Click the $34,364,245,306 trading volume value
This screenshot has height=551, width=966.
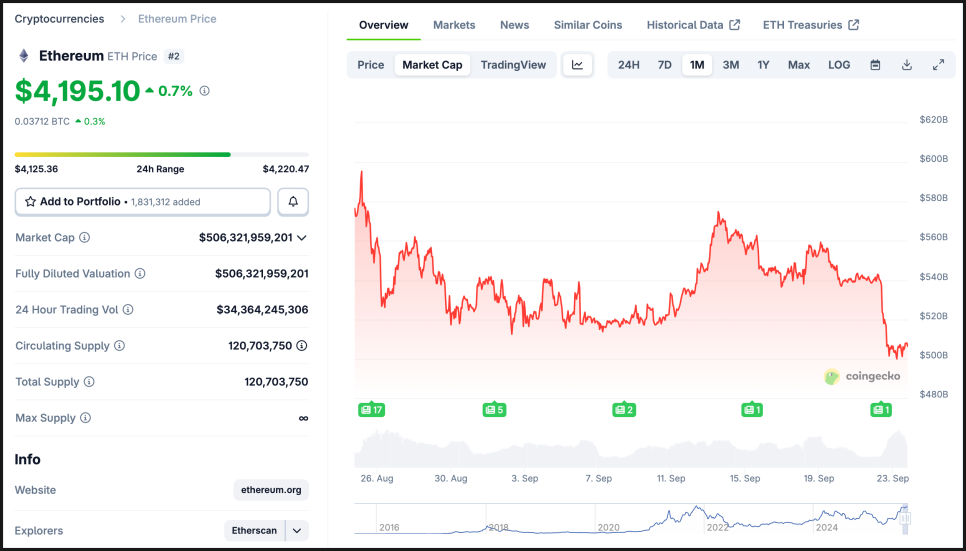click(x=262, y=309)
